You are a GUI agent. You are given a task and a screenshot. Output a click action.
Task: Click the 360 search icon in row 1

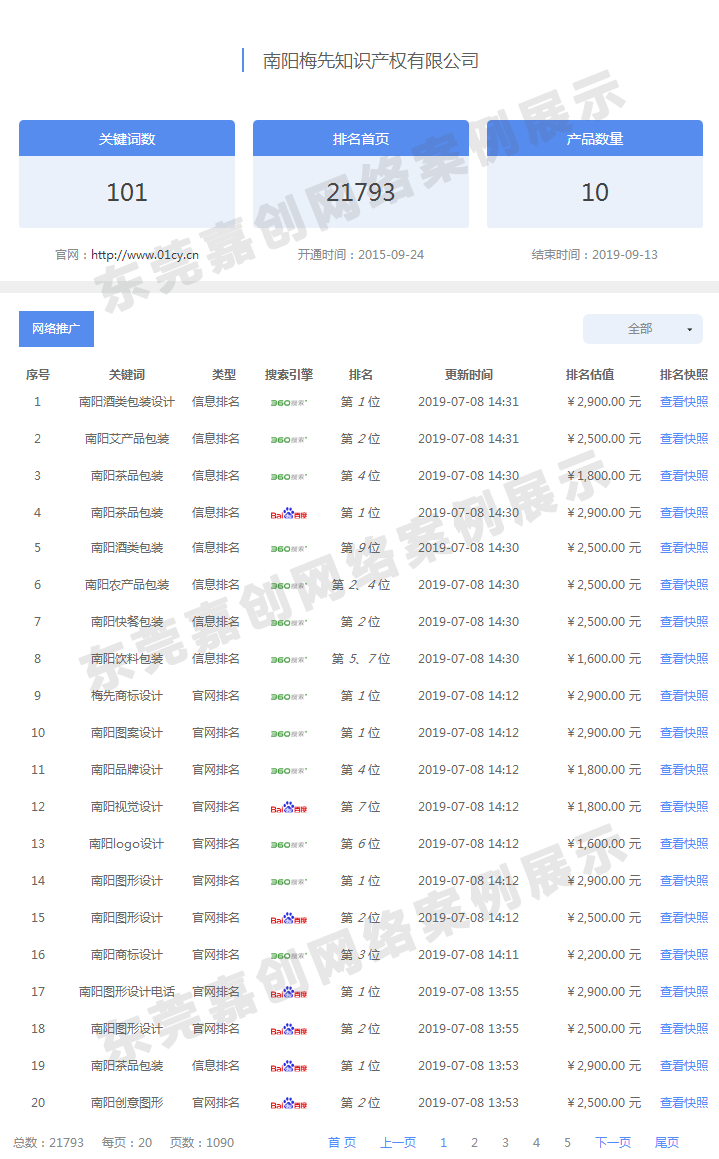289,403
